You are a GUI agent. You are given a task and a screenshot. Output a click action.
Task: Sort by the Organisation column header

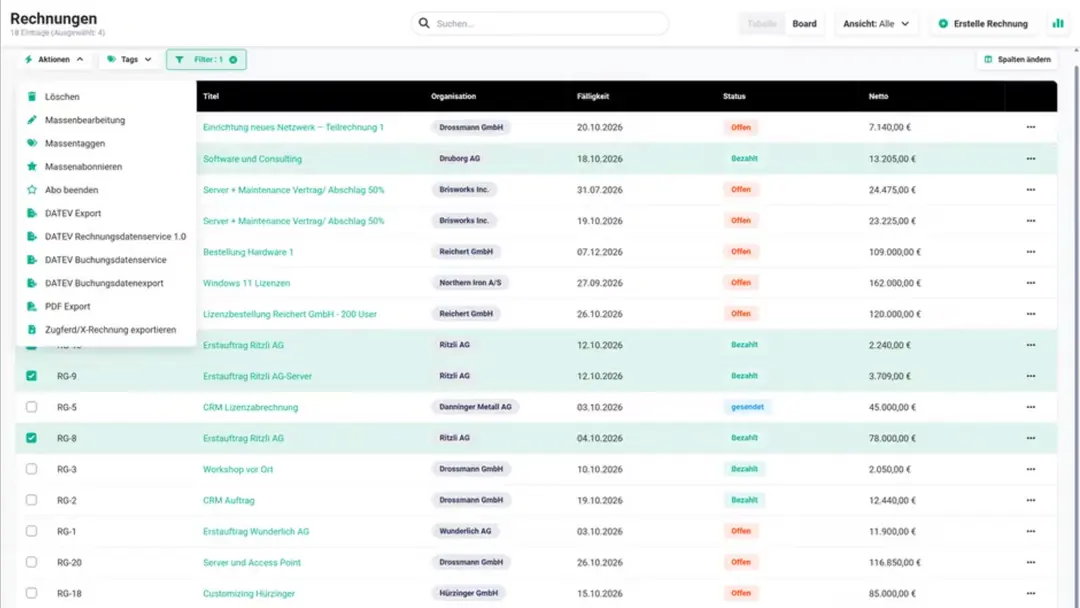coord(453,96)
